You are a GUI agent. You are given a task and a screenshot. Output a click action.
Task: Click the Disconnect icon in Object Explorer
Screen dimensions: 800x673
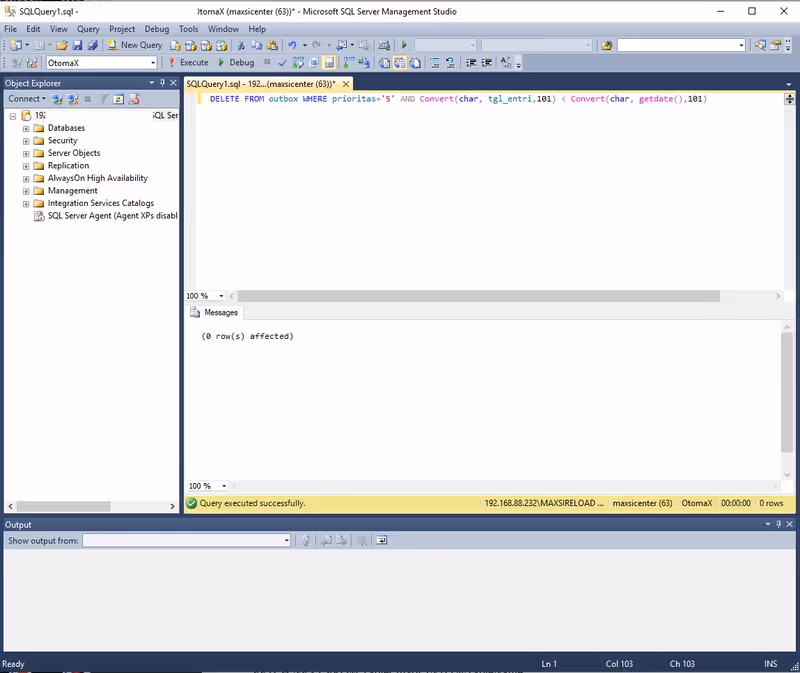71,98
